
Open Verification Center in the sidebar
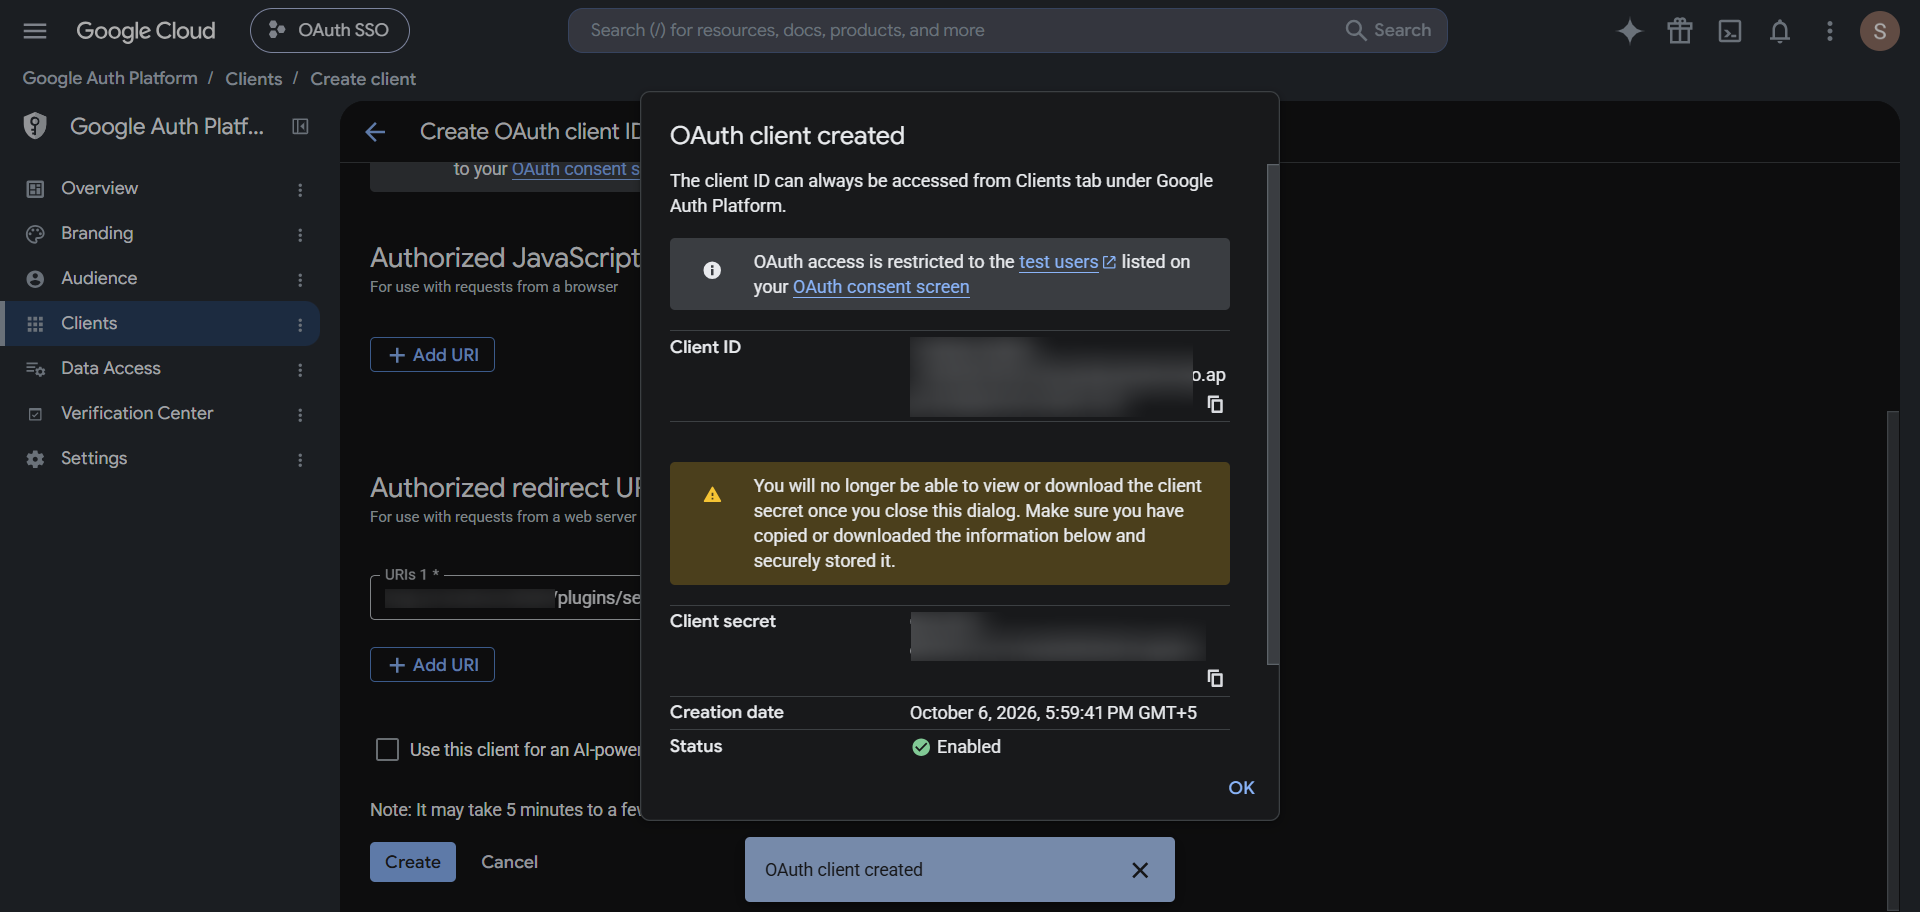point(137,413)
